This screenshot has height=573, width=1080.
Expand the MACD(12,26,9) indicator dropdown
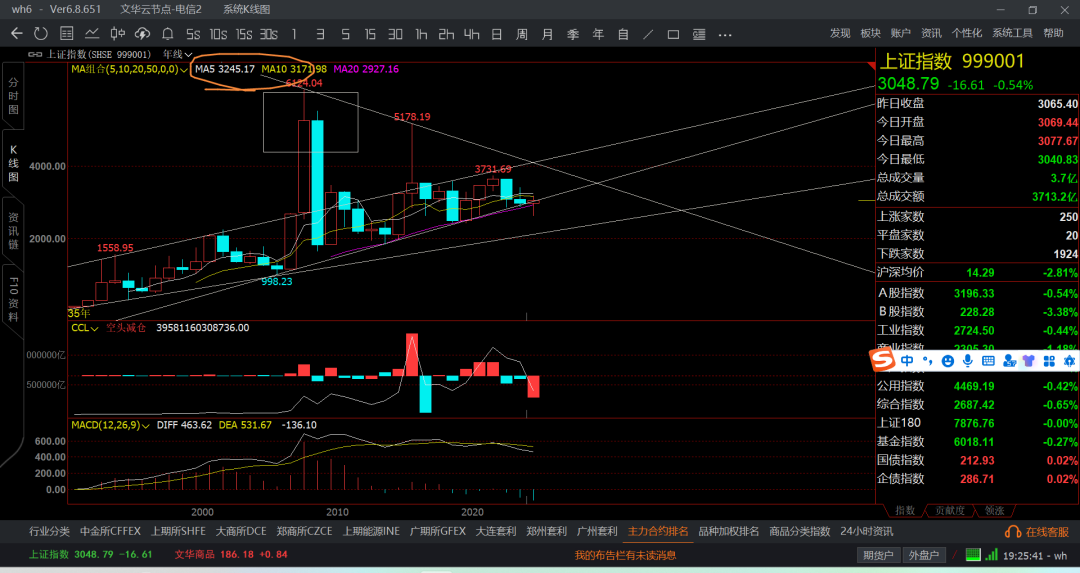[x=110, y=425]
